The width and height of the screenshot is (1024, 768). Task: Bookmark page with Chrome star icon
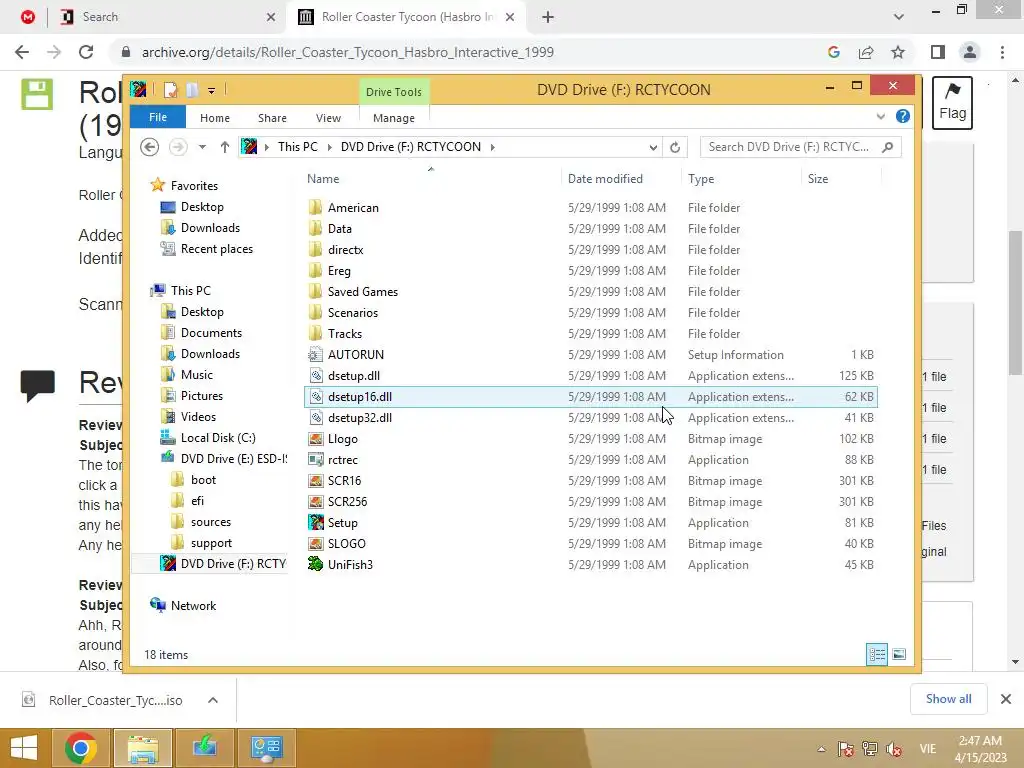[898, 52]
